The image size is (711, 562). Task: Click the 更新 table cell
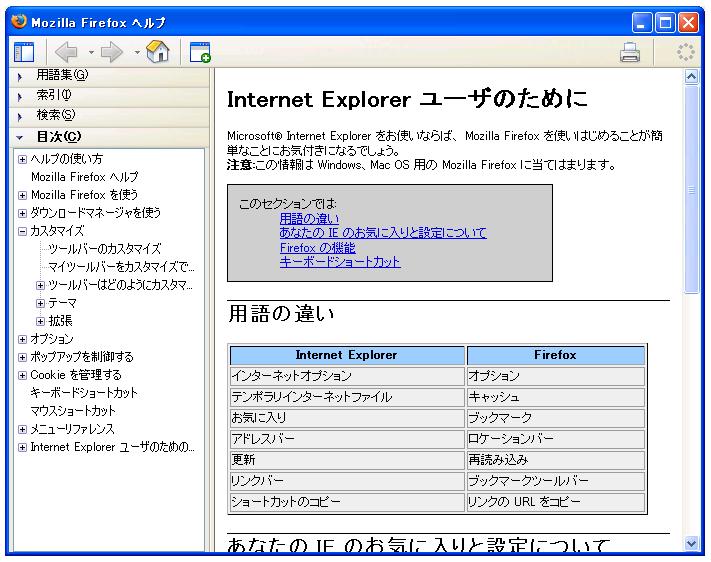coord(347,460)
